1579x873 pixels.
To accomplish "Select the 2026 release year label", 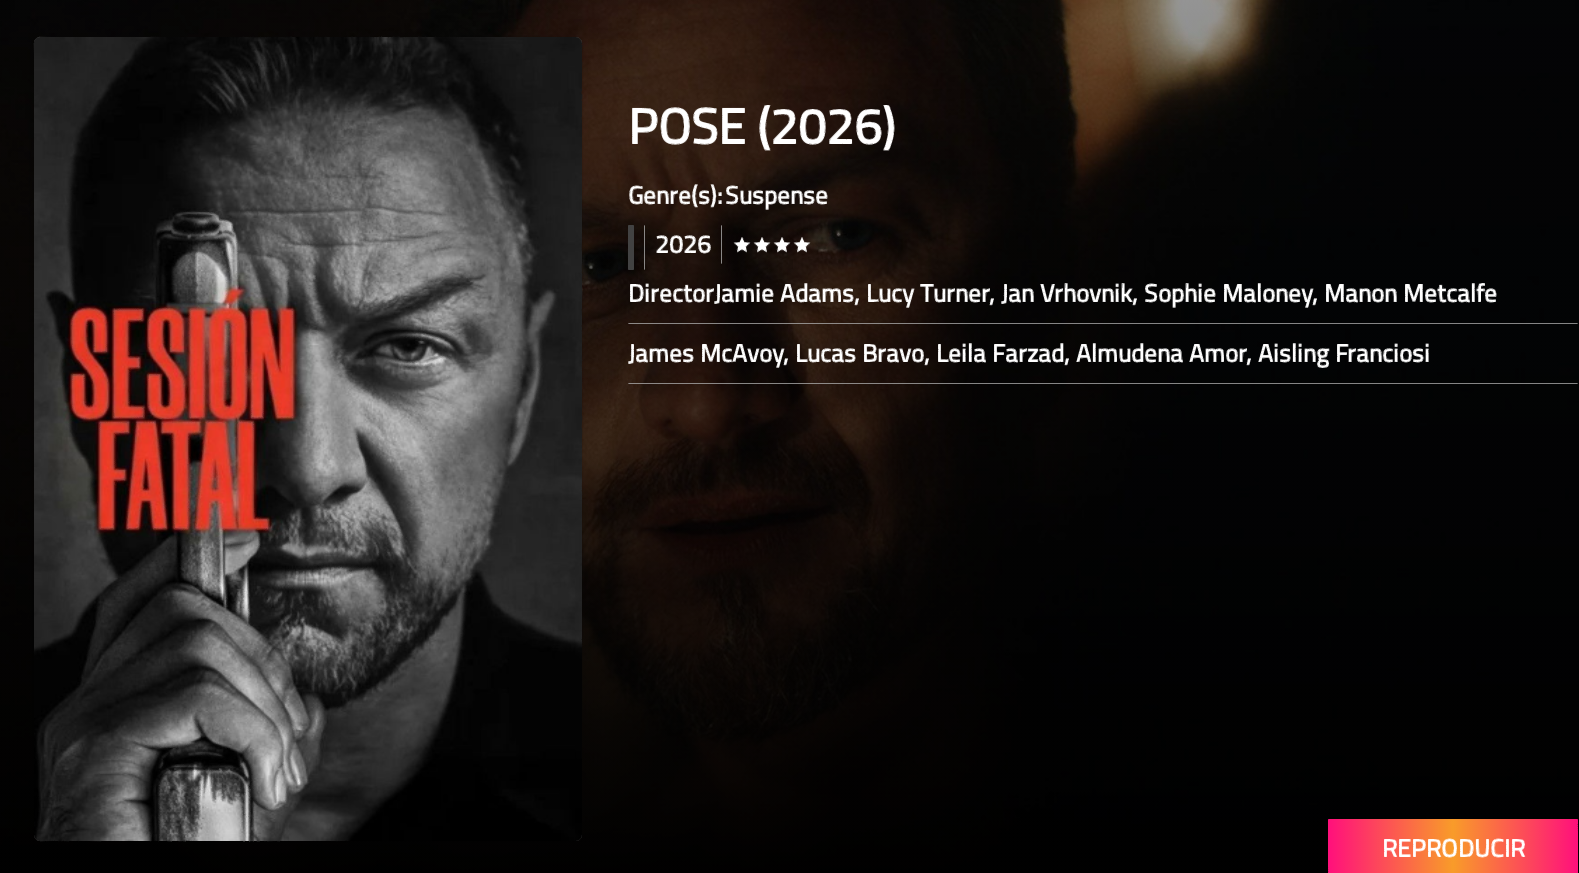I will coord(683,245).
